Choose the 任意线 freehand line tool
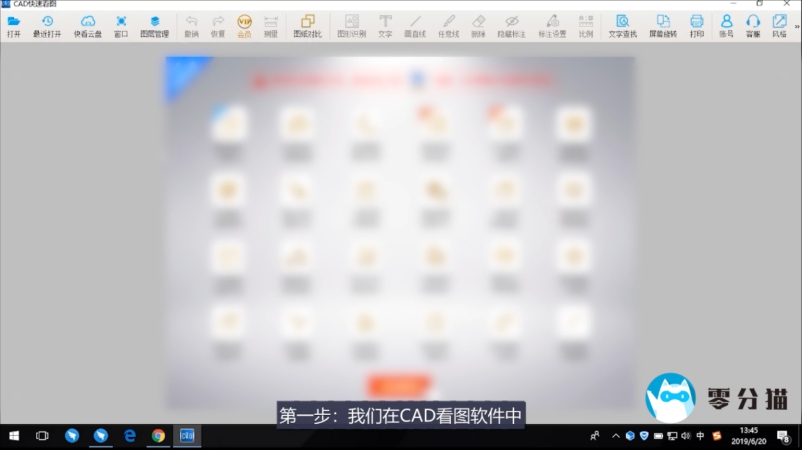The image size is (802, 450). click(x=449, y=26)
